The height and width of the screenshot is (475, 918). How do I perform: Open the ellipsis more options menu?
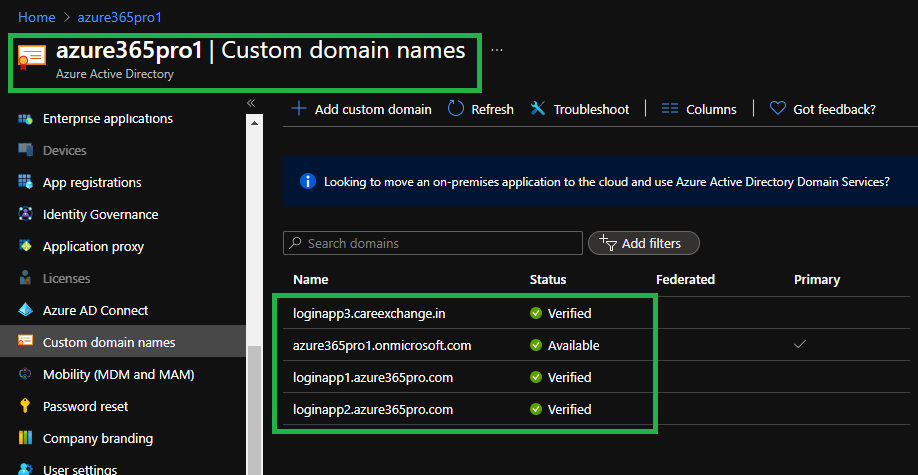tap(497, 50)
